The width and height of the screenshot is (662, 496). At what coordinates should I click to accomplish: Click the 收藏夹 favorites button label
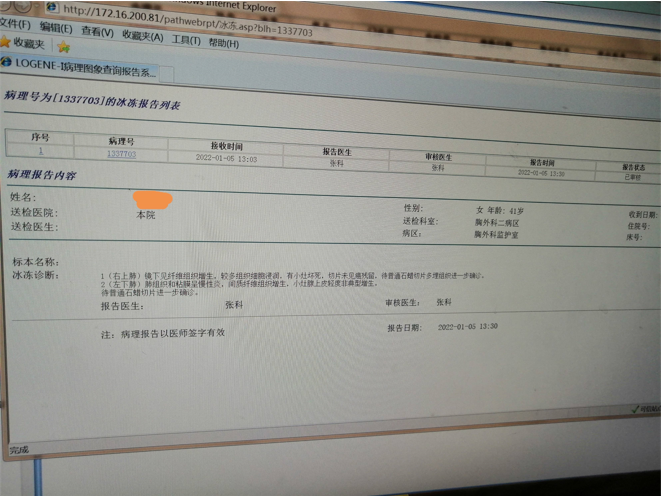(30, 44)
